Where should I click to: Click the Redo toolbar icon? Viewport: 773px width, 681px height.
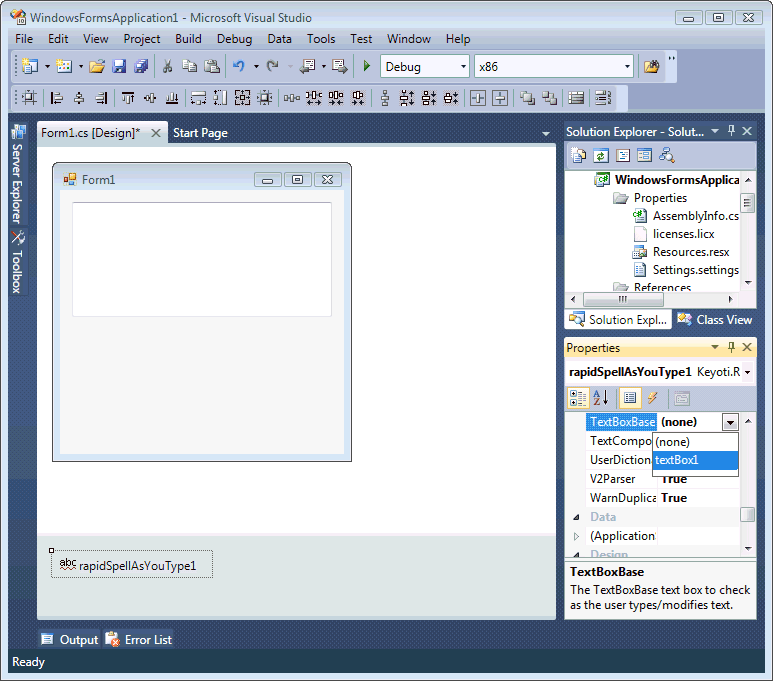pos(273,66)
